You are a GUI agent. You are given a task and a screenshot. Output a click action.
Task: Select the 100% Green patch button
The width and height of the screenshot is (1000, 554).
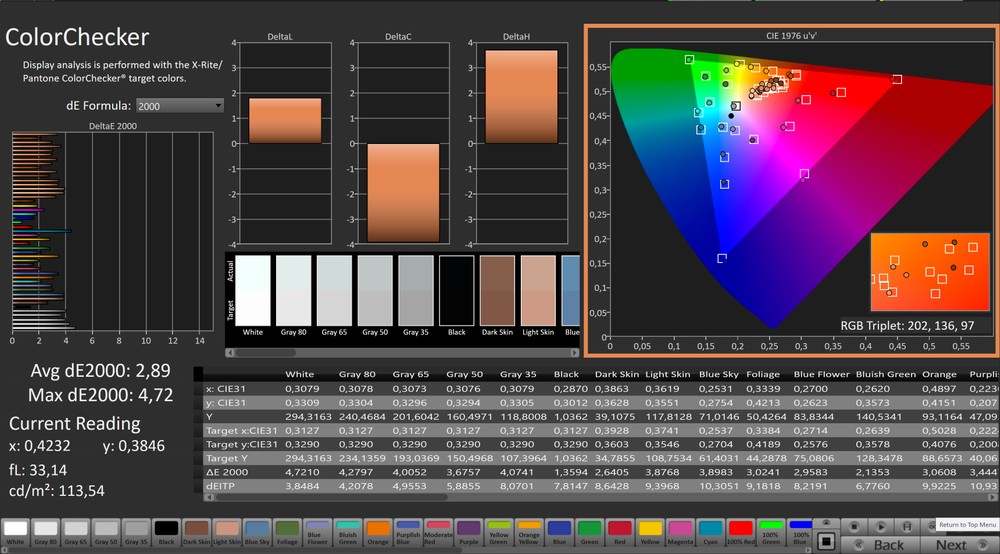(770, 532)
